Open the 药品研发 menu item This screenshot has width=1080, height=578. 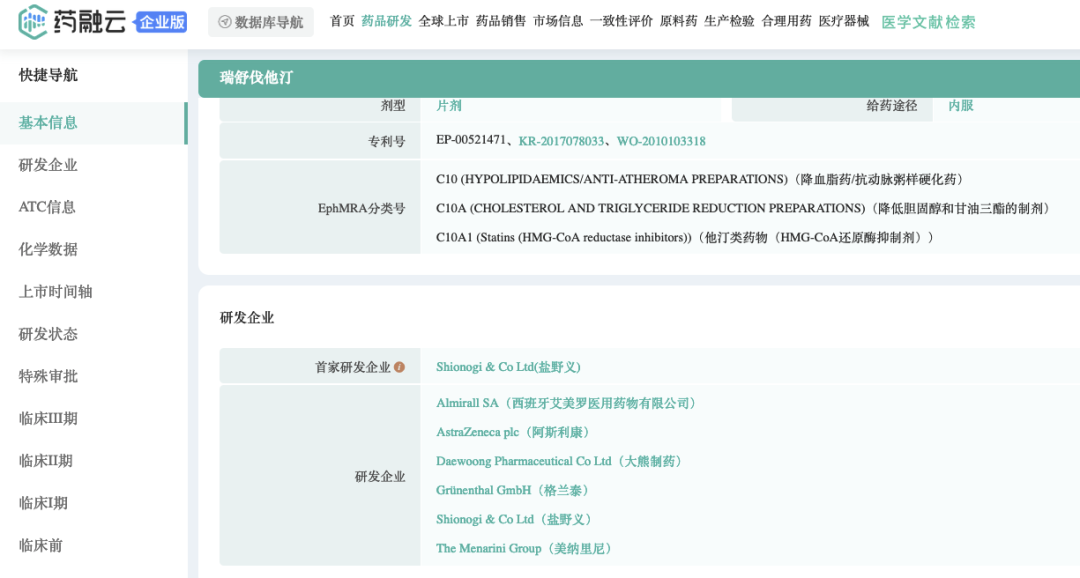(x=386, y=21)
